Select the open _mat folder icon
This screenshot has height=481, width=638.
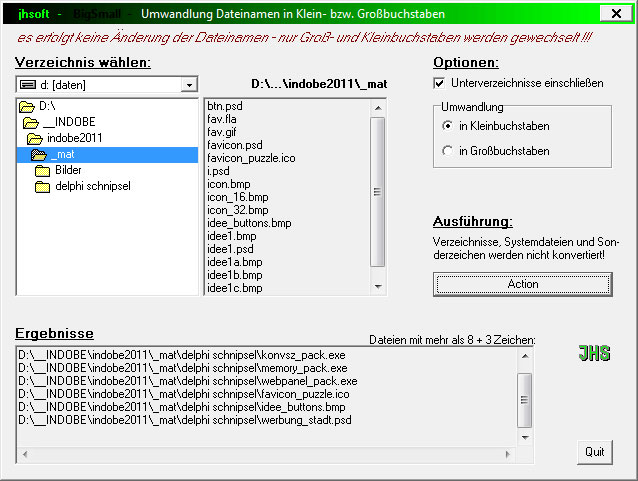[x=39, y=155]
